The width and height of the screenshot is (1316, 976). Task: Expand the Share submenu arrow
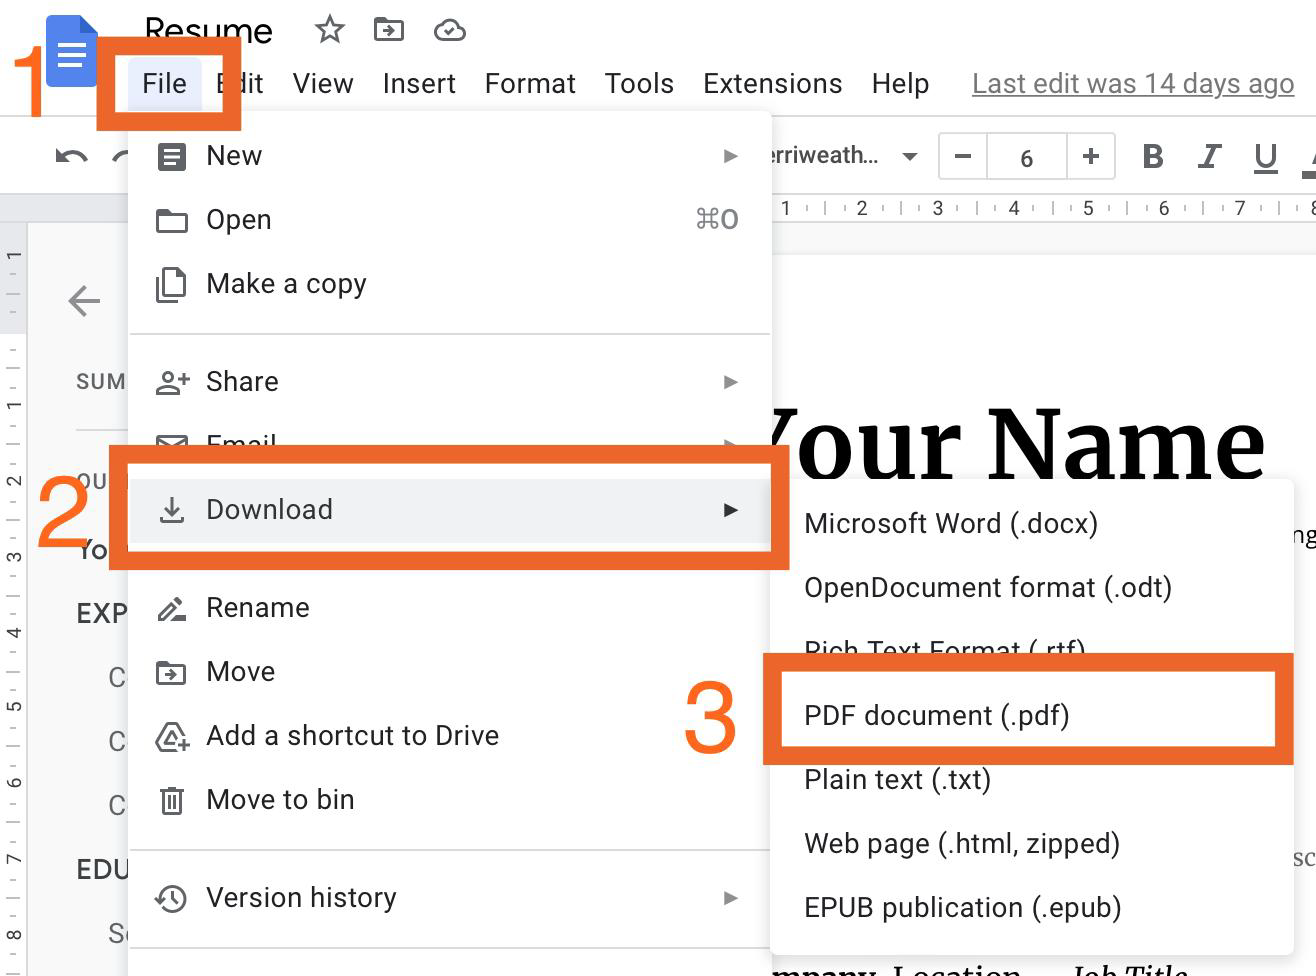click(x=731, y=382)
